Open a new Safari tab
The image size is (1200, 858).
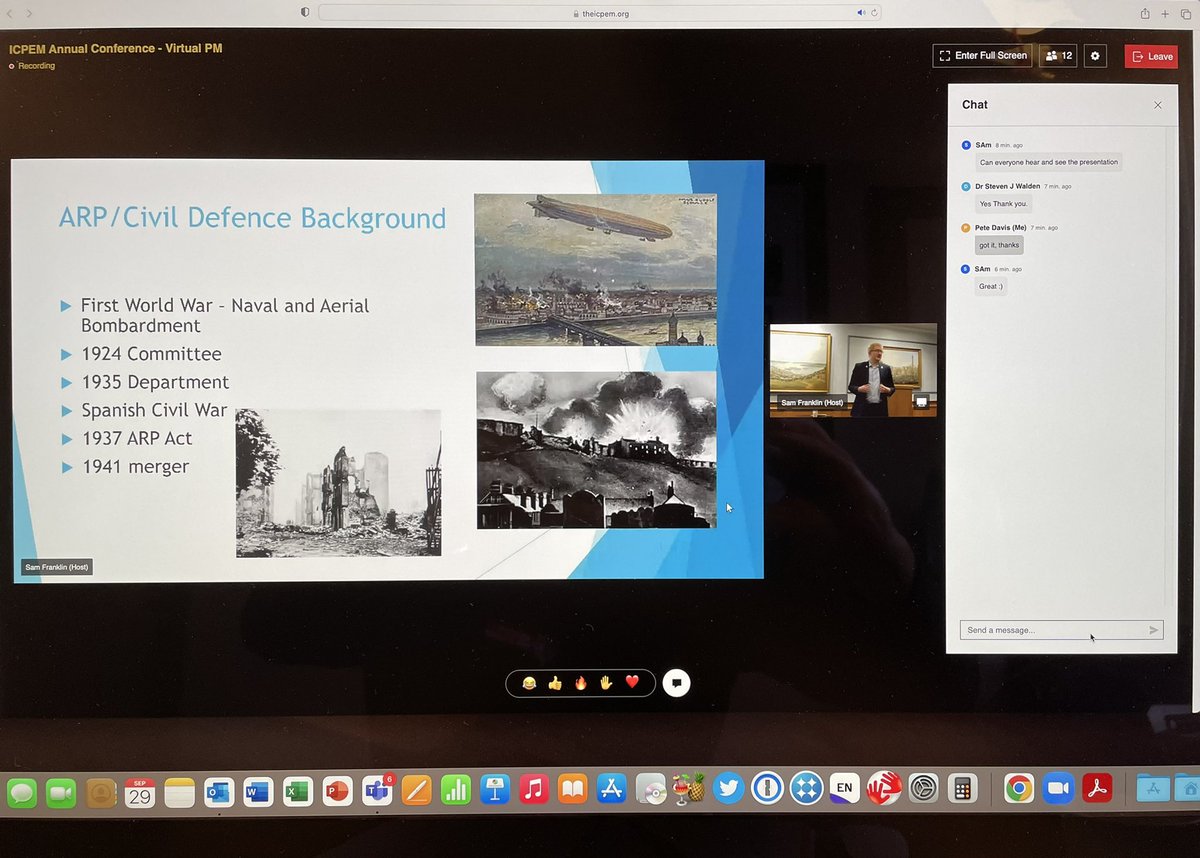tap(1165, 13)
